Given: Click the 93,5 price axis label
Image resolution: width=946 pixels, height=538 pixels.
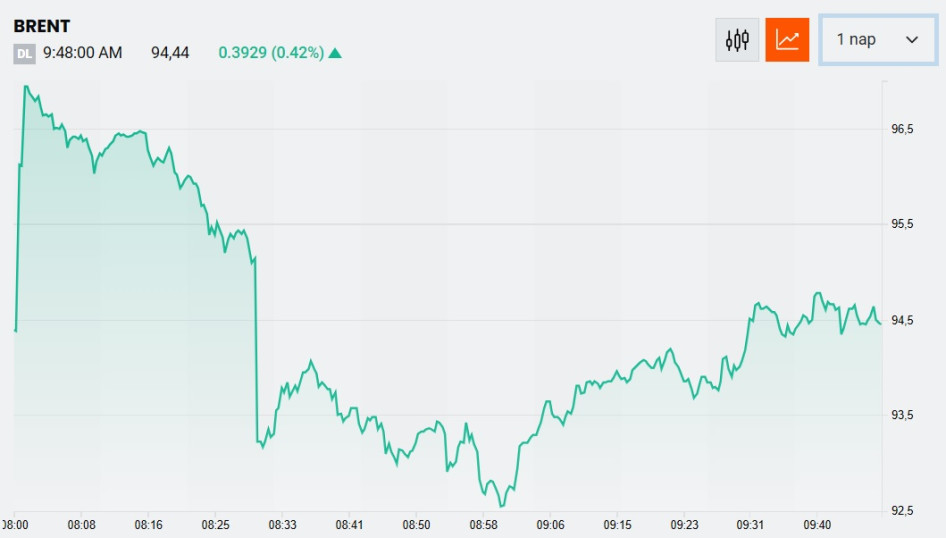Looking at the screenshot, I should 902,416.
